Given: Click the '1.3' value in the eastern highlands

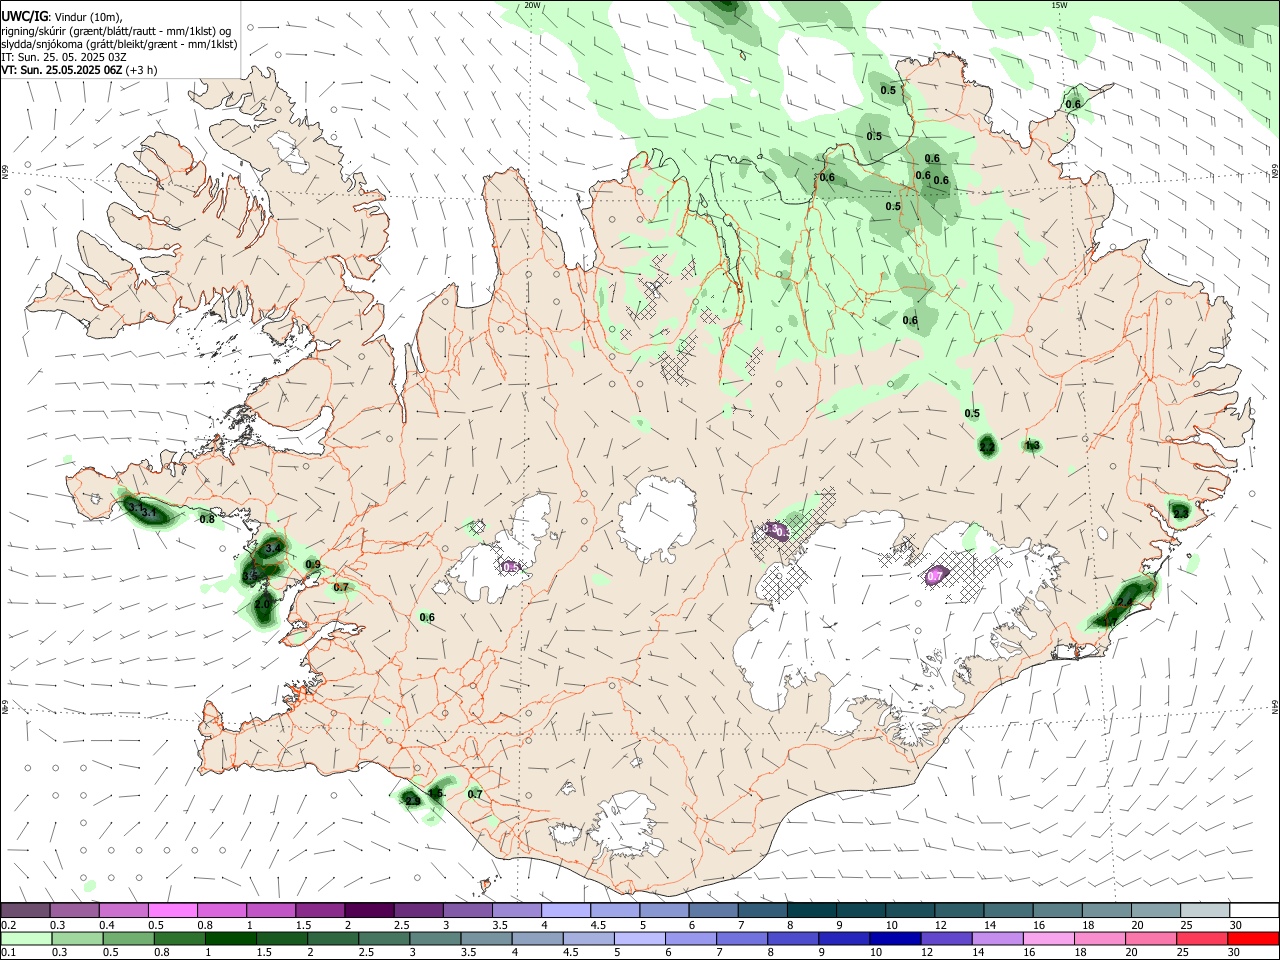Looking at the screenshot, I should click(x=1033, y=445).
